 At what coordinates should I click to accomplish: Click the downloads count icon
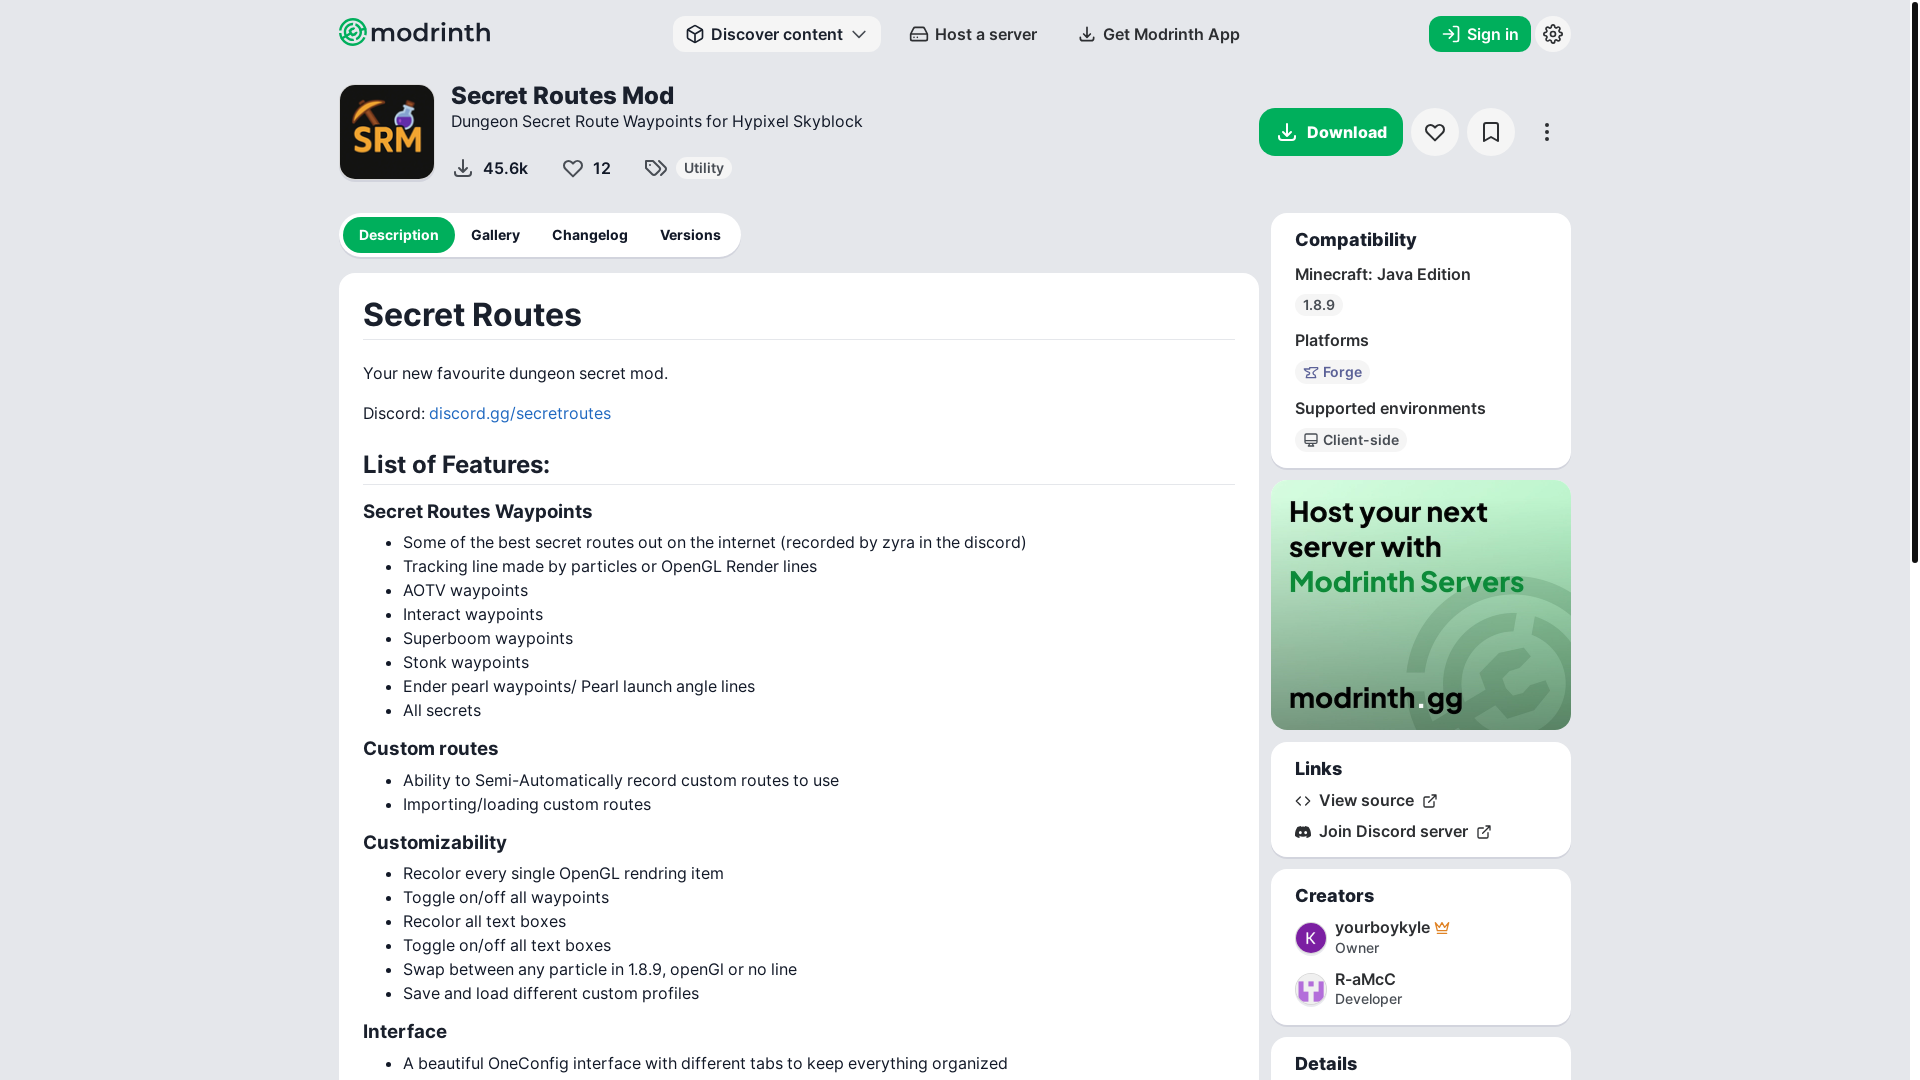coord(462,168)
